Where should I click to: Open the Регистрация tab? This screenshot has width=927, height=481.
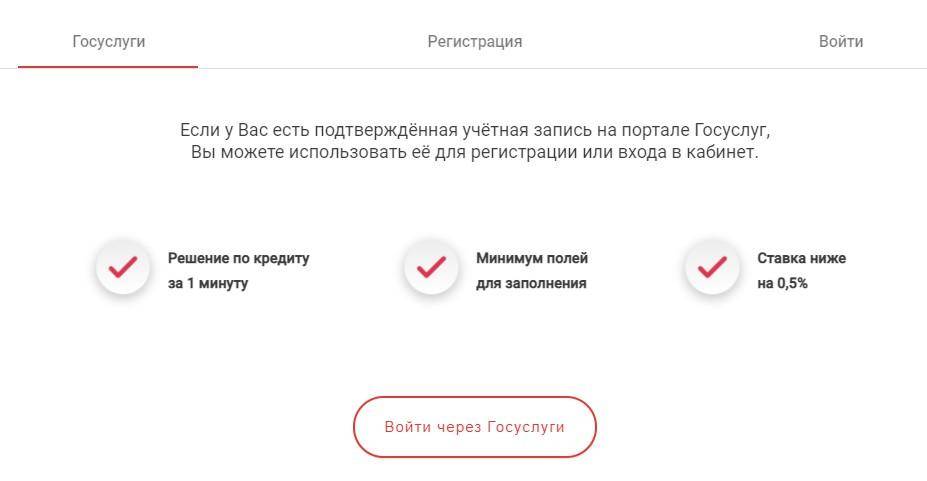475,42
